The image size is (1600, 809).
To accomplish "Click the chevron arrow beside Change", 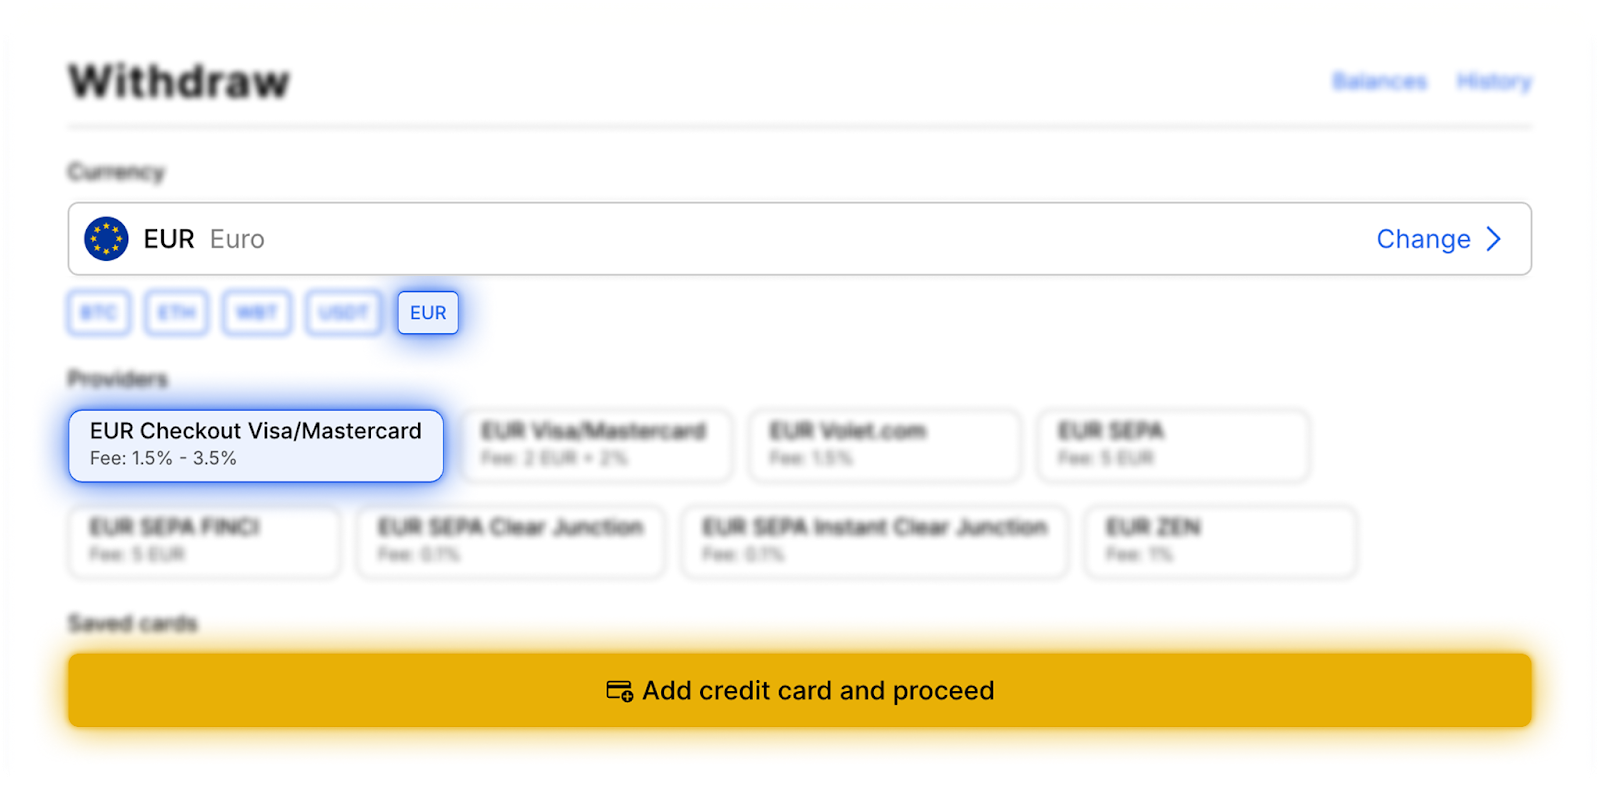I will (1494, 239).
